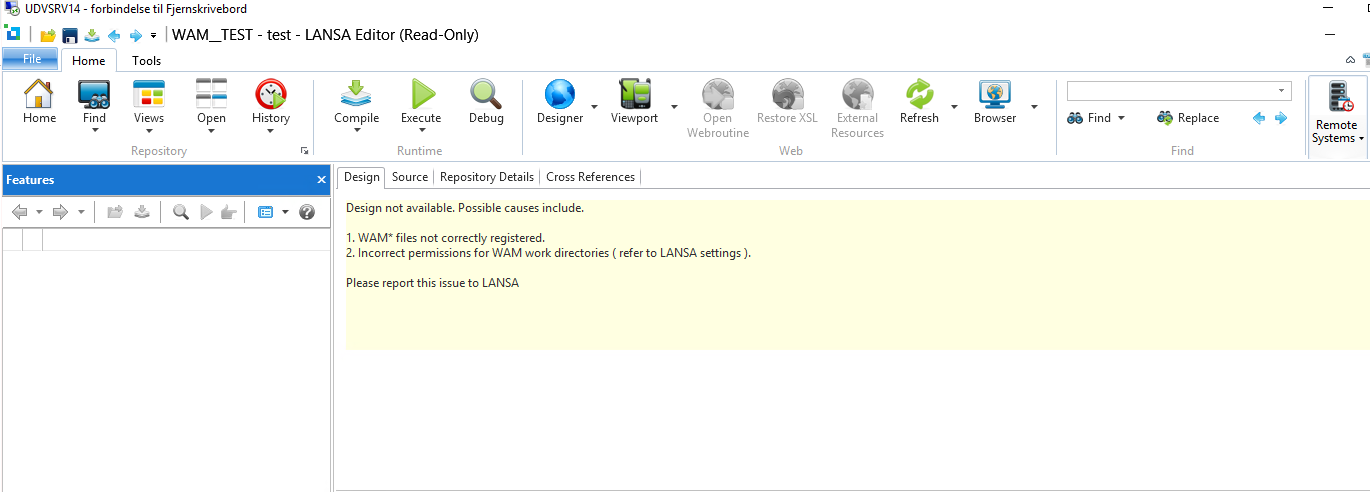
Task: Click the Designer globe icon
Action: (560, 94)
